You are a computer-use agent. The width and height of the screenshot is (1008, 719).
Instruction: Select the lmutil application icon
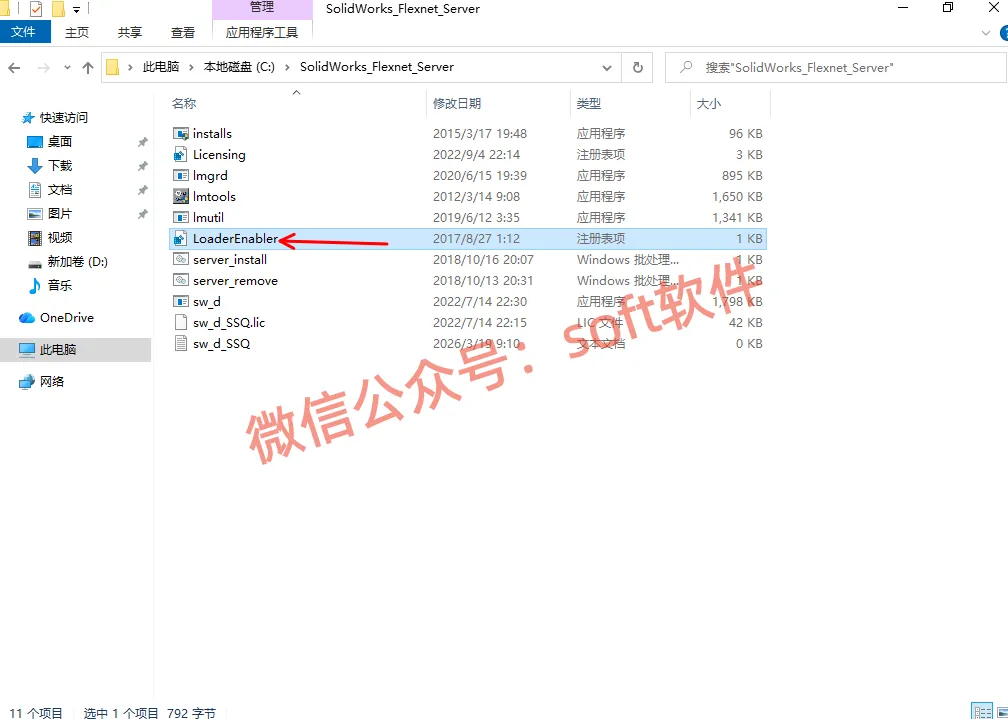(181, 218)
